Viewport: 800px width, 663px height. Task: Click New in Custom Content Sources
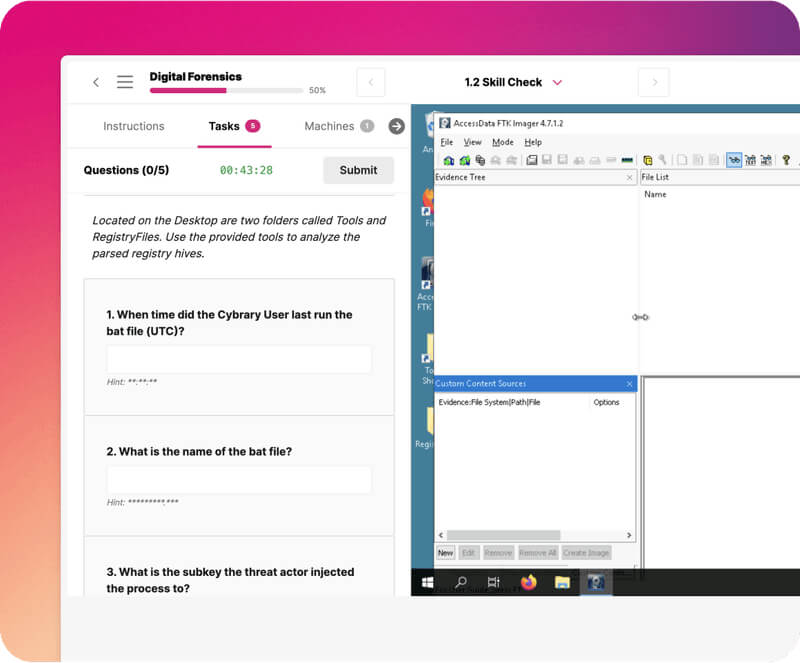(x=445, y=553)
